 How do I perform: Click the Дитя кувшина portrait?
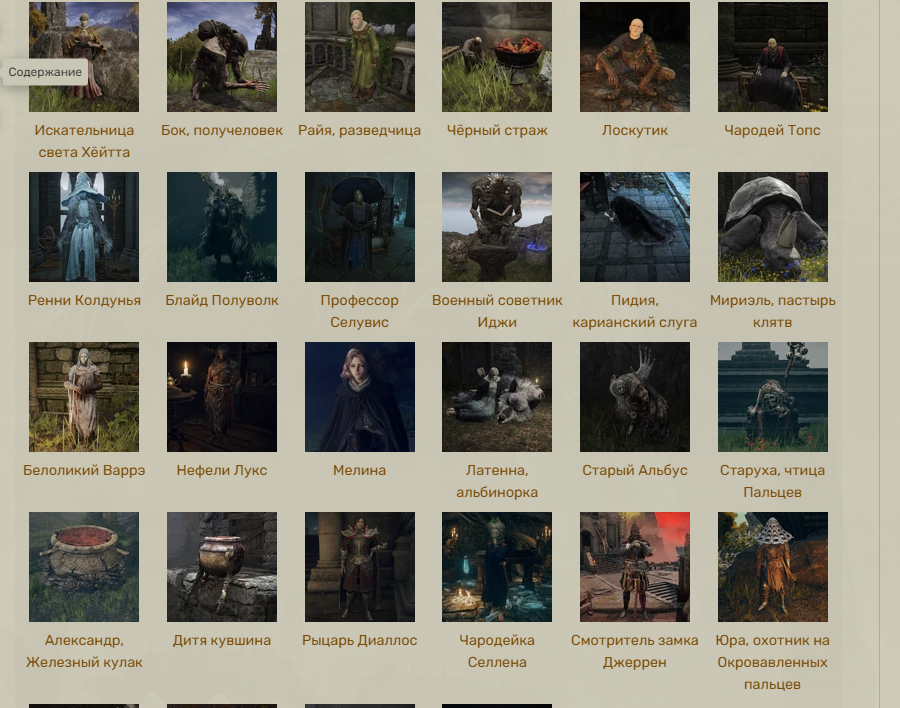tap(222, 567)
